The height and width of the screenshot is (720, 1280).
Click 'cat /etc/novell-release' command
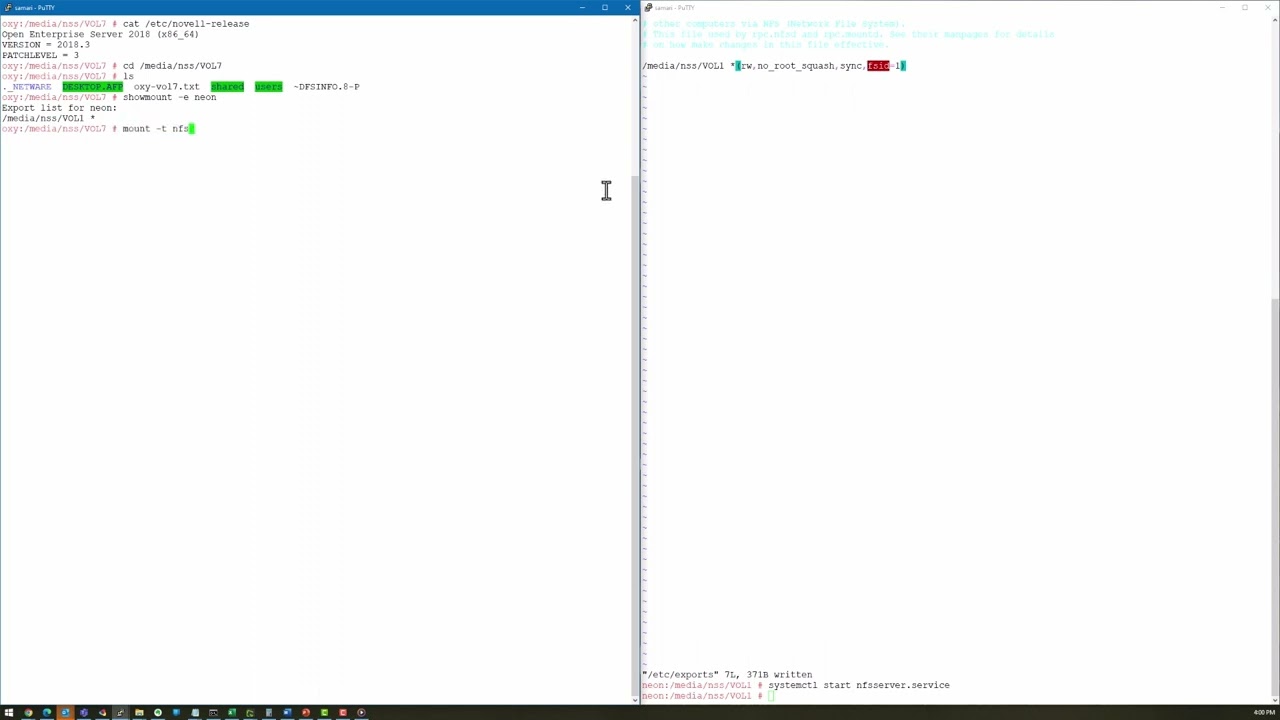186,24
